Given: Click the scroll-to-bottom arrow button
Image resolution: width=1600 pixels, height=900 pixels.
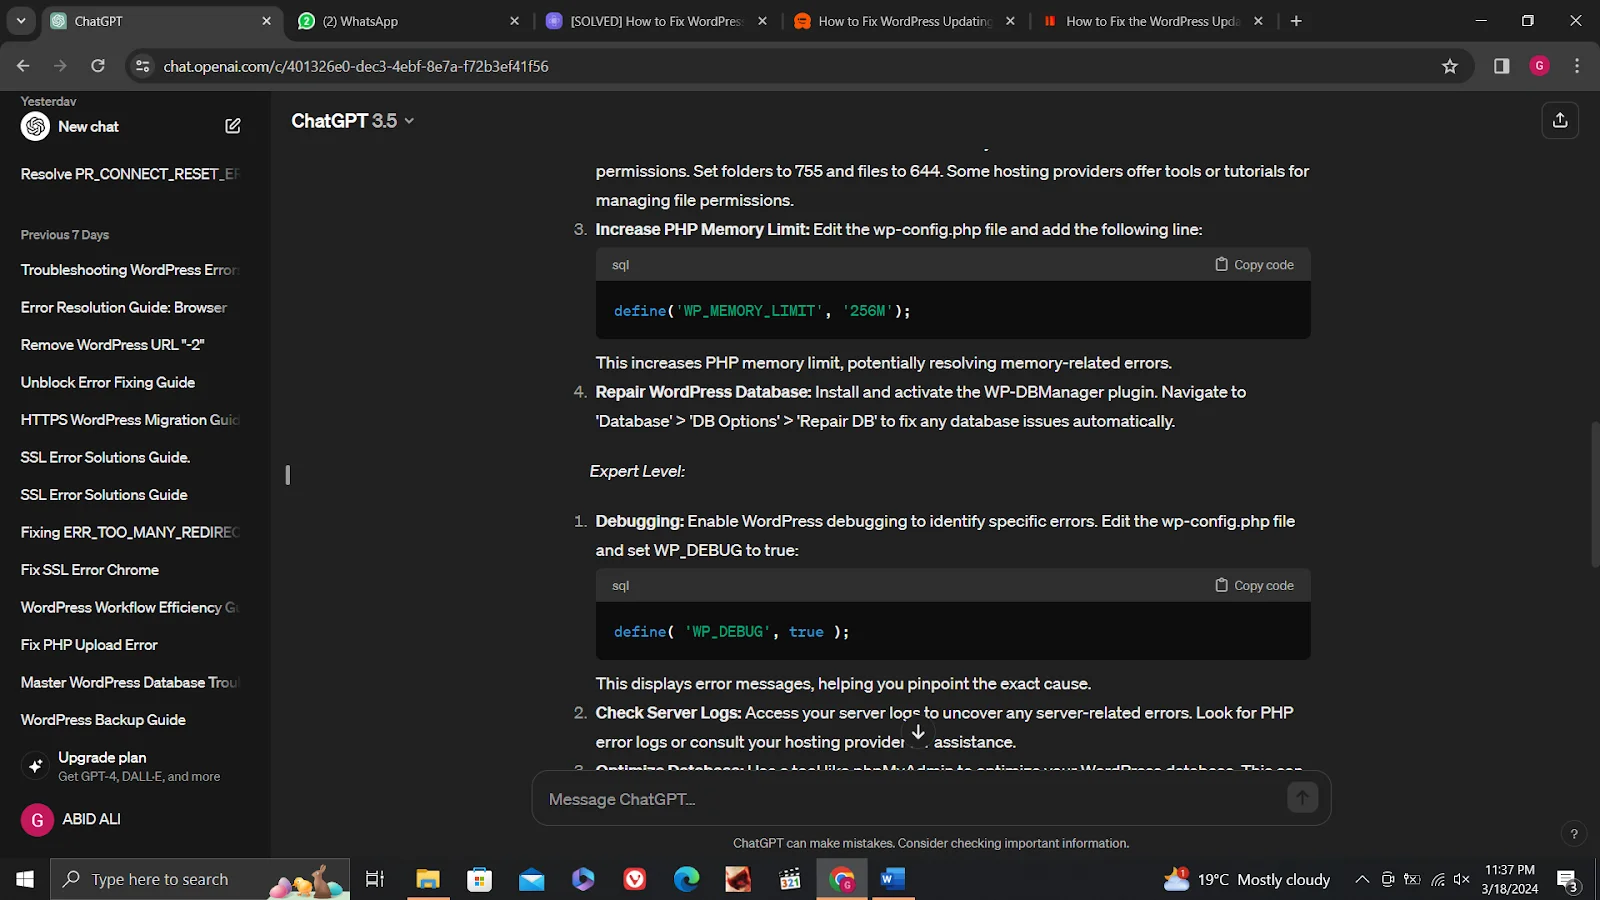Looking at the screenshot, I should [x=918, y=732].
